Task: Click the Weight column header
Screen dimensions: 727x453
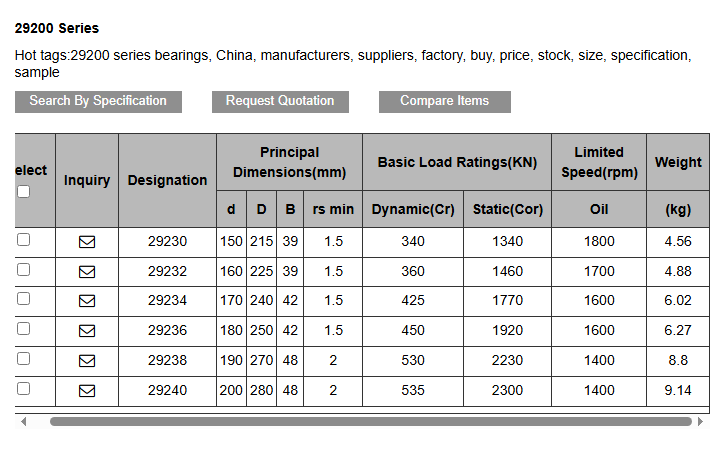Action: click(678, 162)
